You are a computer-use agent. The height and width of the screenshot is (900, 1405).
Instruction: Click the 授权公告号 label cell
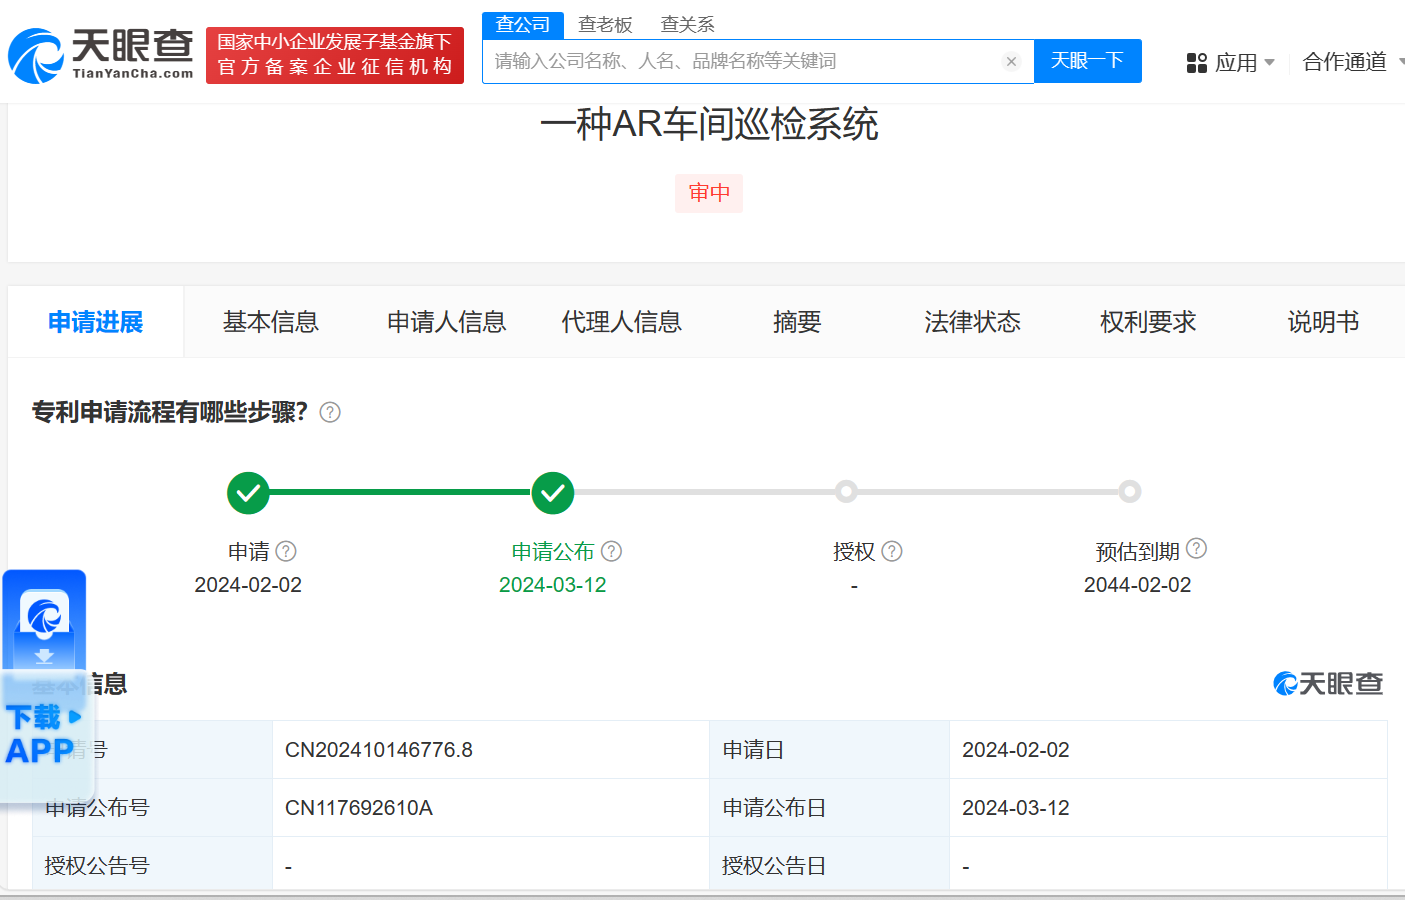(x=153, y=865)
